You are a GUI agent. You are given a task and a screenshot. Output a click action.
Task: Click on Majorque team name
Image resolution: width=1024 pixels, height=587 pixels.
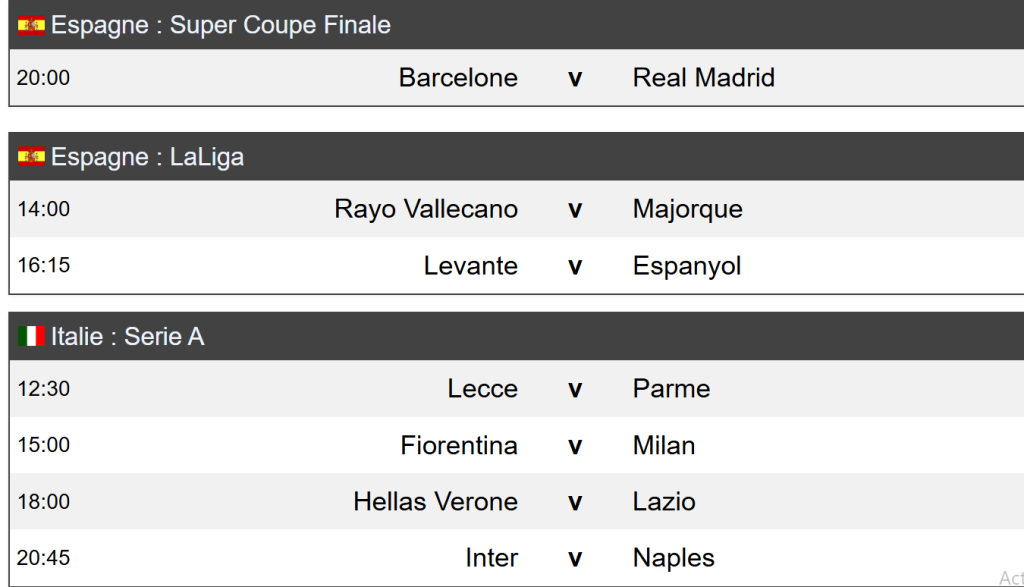(688, 209)
